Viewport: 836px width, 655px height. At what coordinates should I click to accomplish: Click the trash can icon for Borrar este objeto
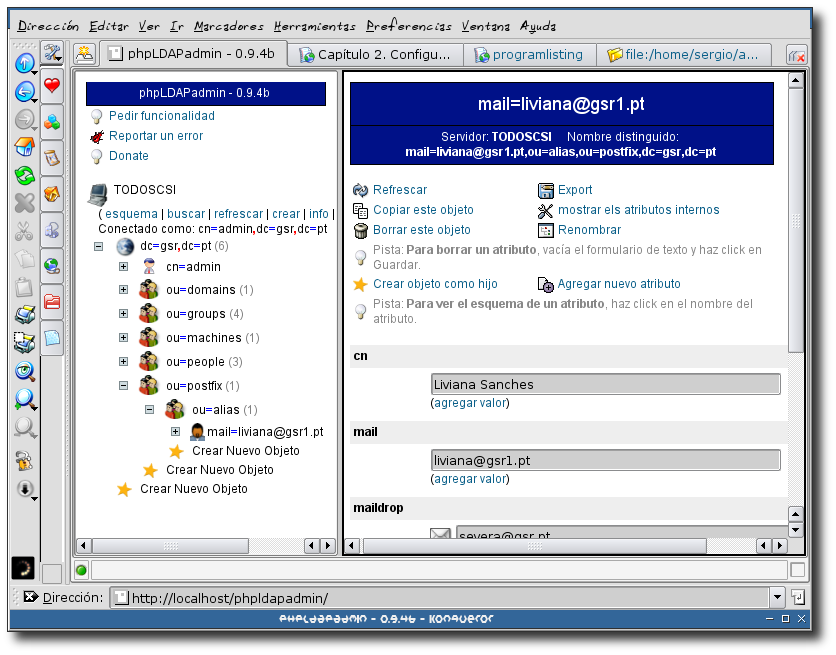tap(360, 230)
